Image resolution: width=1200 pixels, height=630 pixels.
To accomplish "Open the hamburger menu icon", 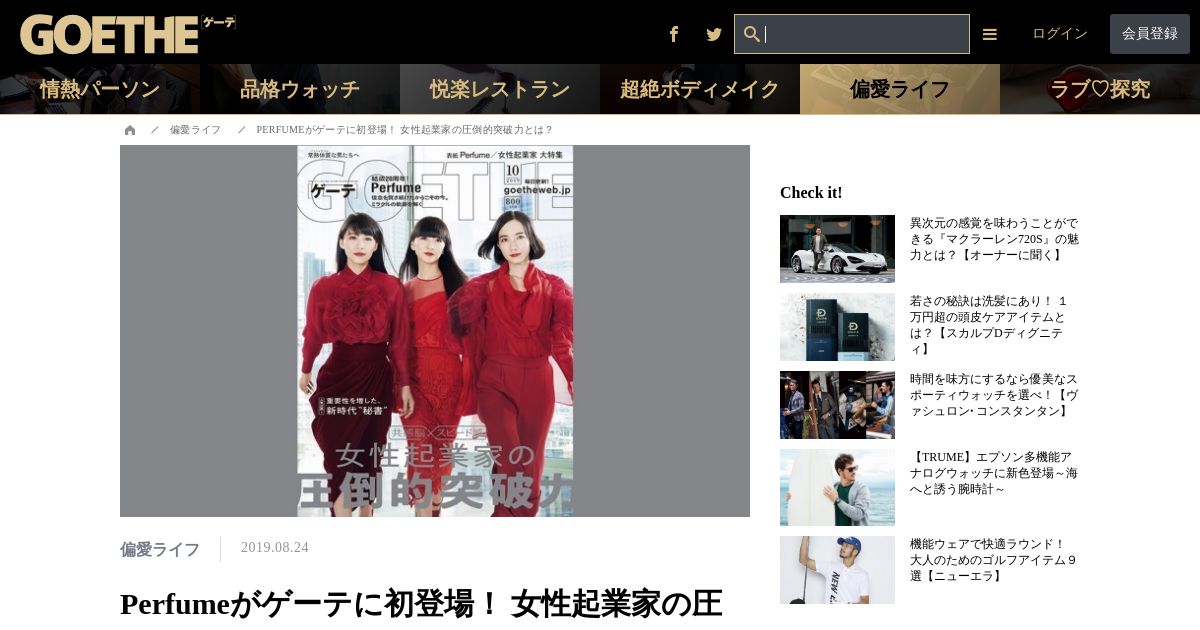I will pos(990,34).
